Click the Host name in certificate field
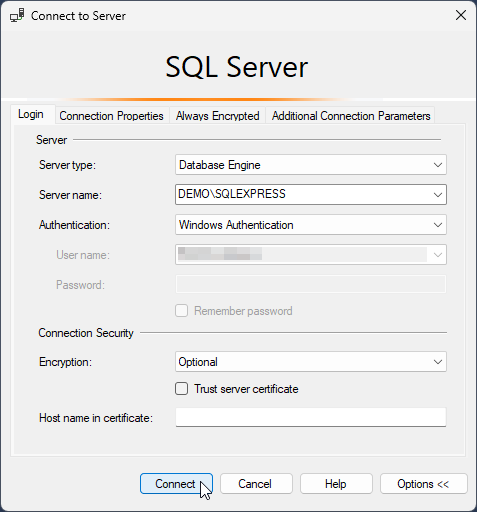The image size is (477, 512). pos(311,417)
